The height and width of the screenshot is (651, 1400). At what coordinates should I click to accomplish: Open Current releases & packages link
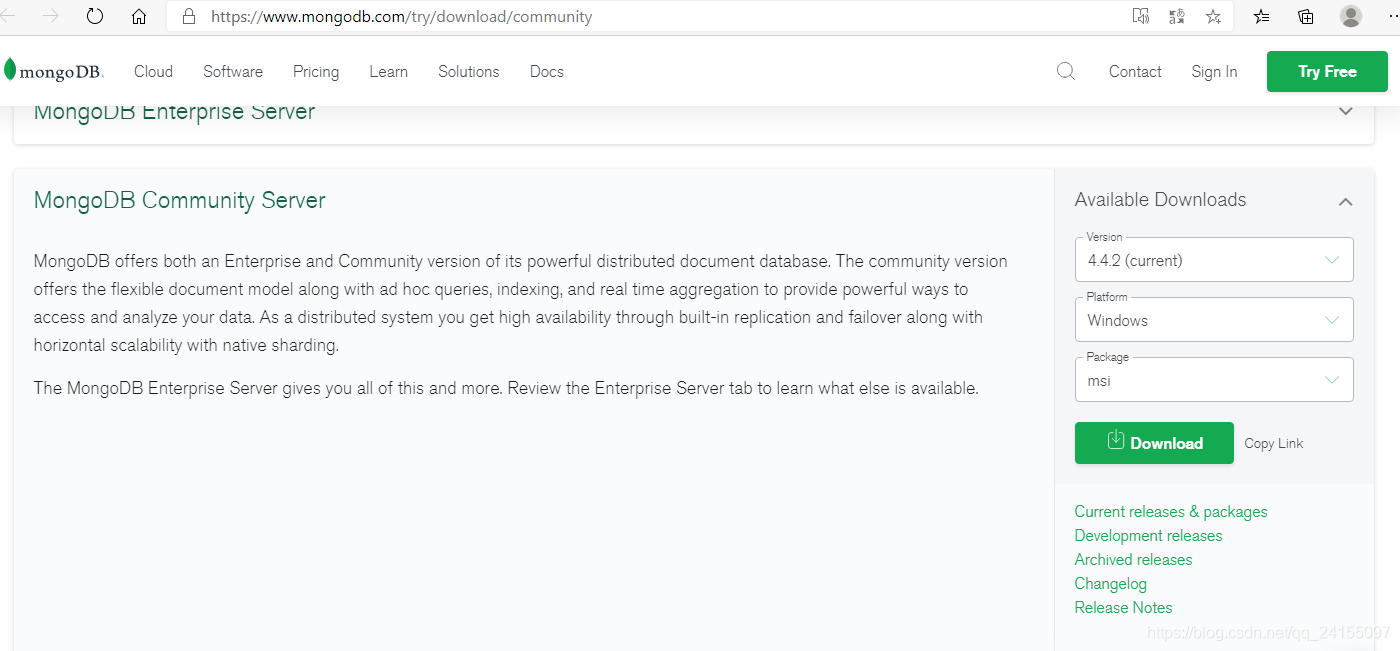[x=1171, y=512]
